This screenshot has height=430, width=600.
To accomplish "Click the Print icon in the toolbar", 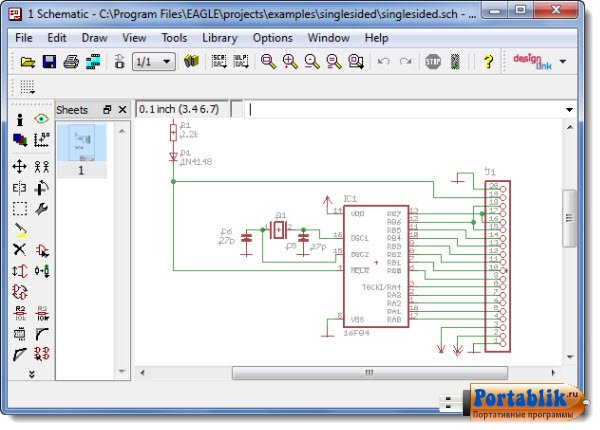I will (71, 62).
